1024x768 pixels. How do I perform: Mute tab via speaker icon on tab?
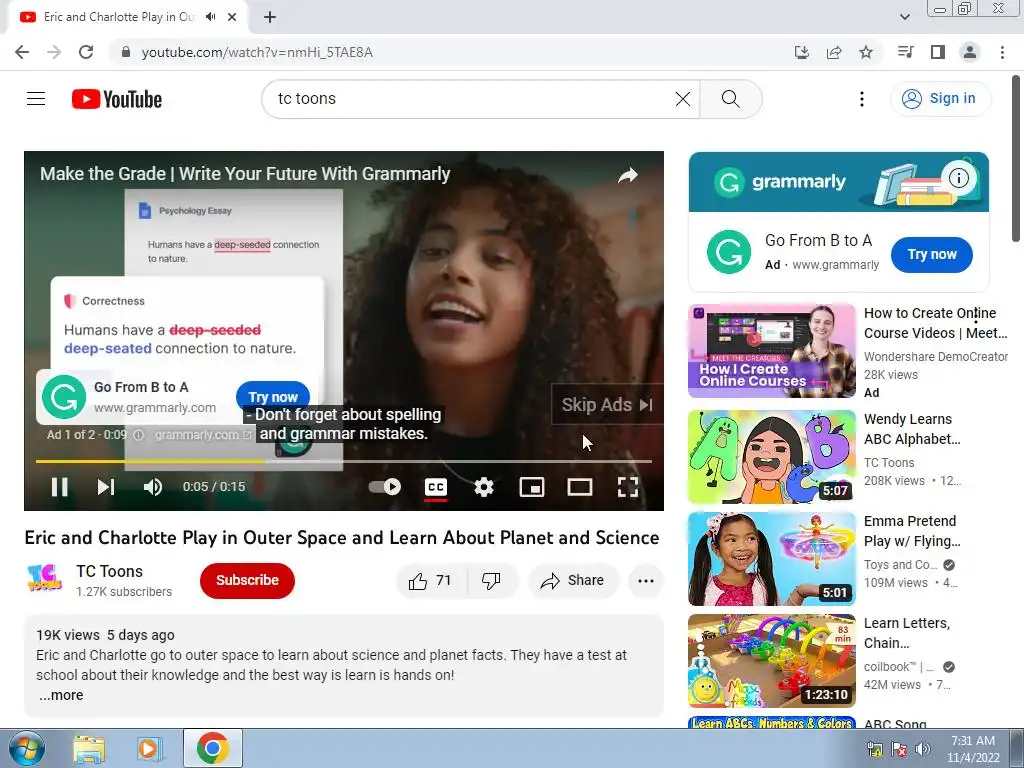click(210, 17)
